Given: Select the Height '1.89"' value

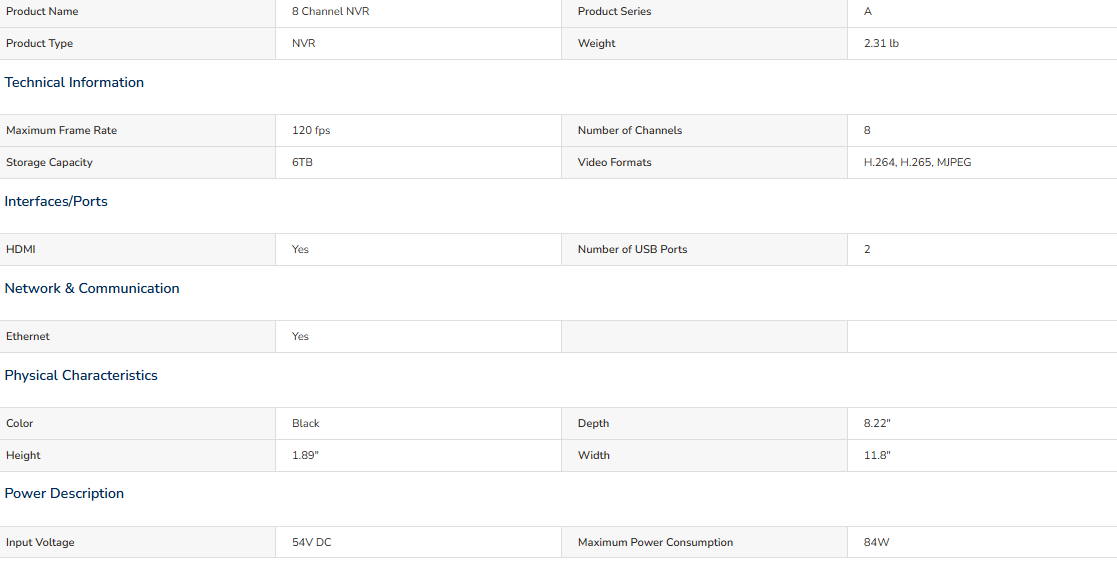Looking at the screenshot, I should pos(305,455).
